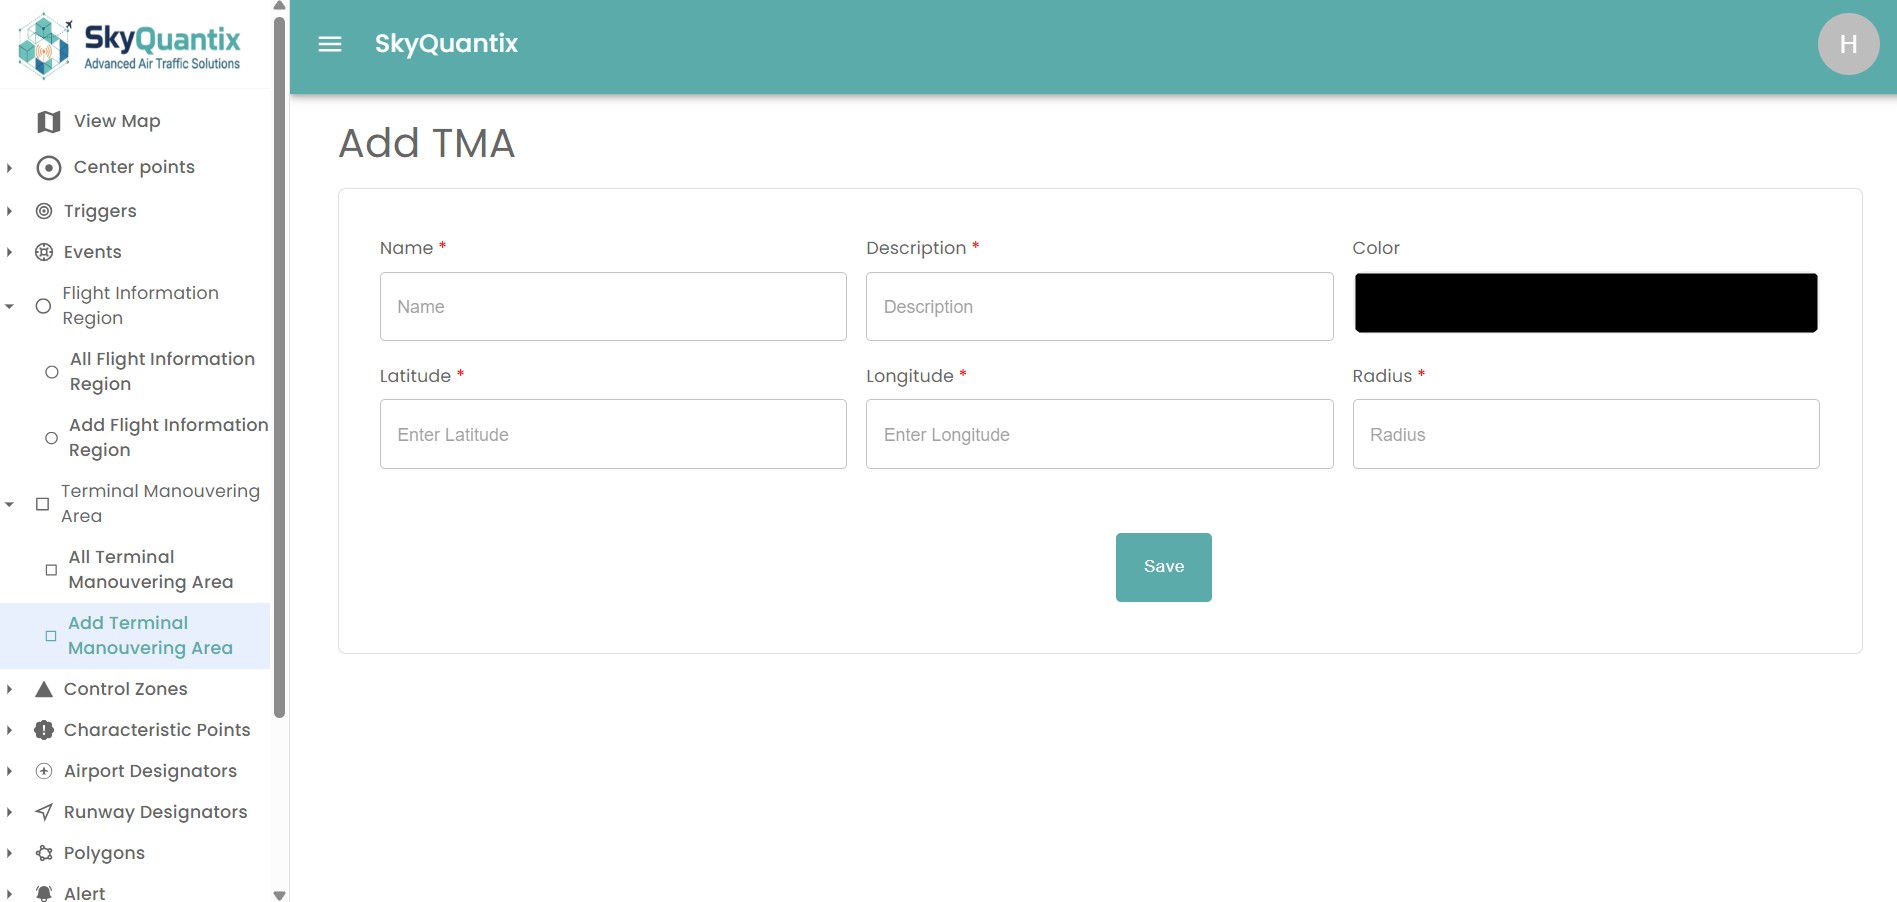Open the black Color picker swatch
The image size is (1897, 902).
(1585, 303)
